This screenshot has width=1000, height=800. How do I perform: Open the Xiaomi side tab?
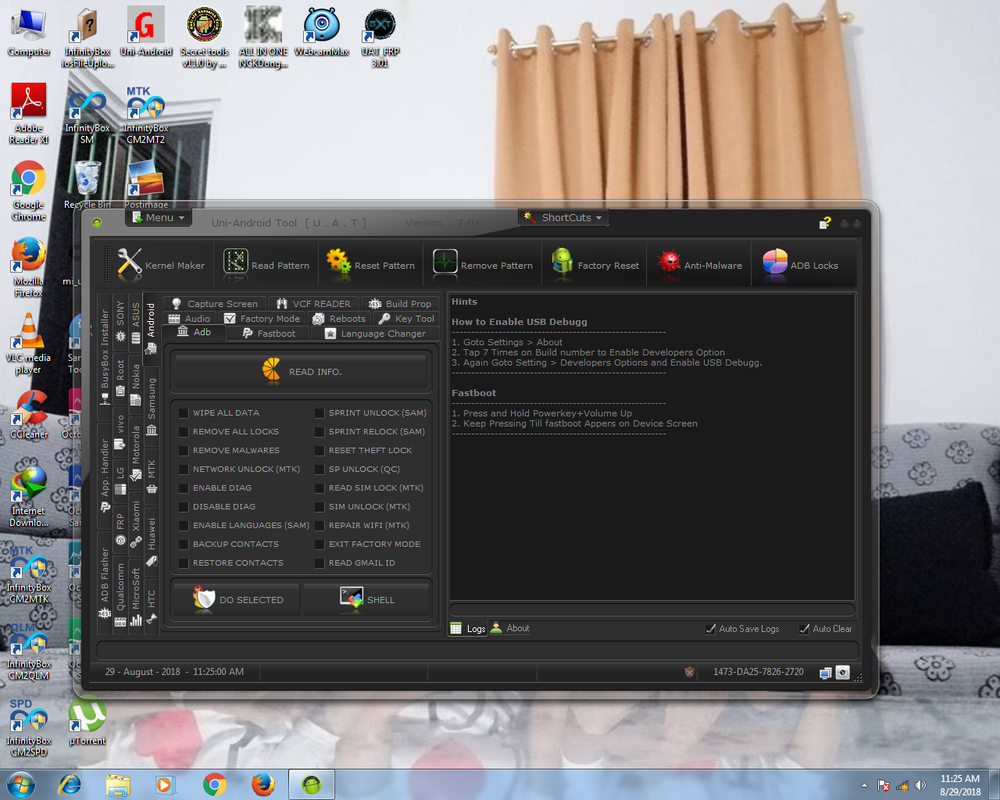(136, 524)
